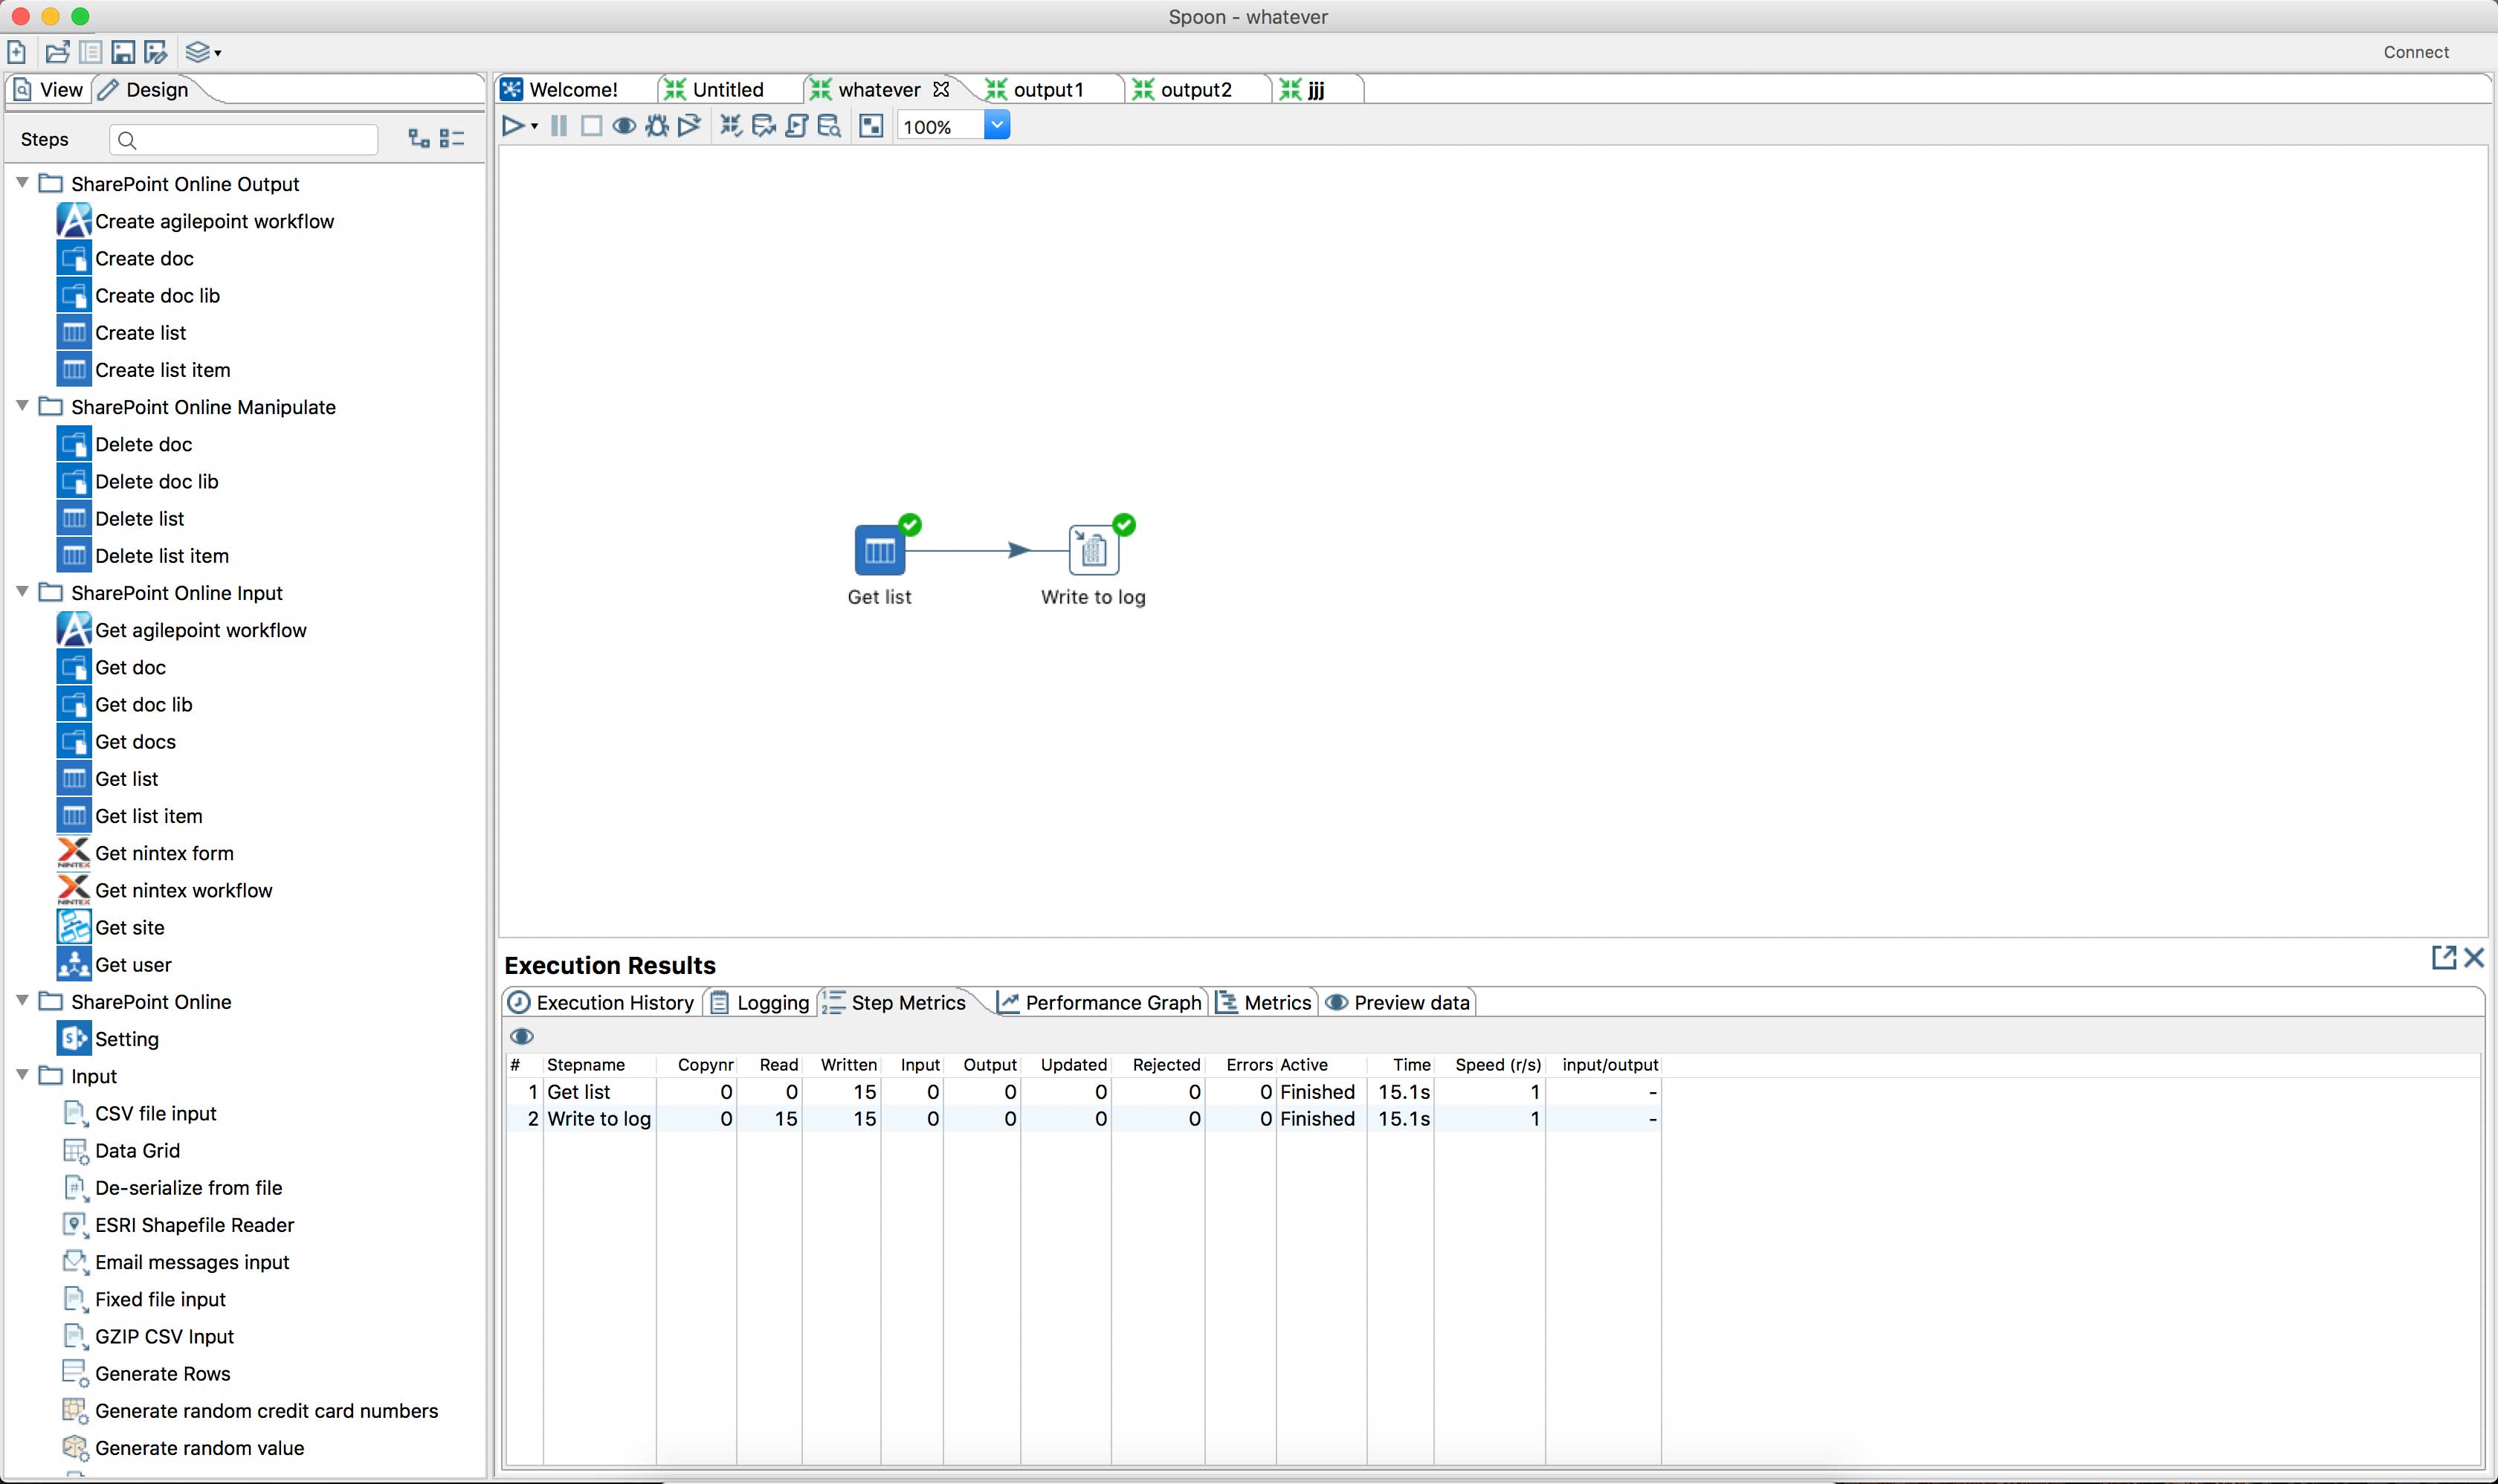The image size is (2498, 1484).
Task: Collapse the SharePoint Online Manipulate folder
Action: (22, 406)
